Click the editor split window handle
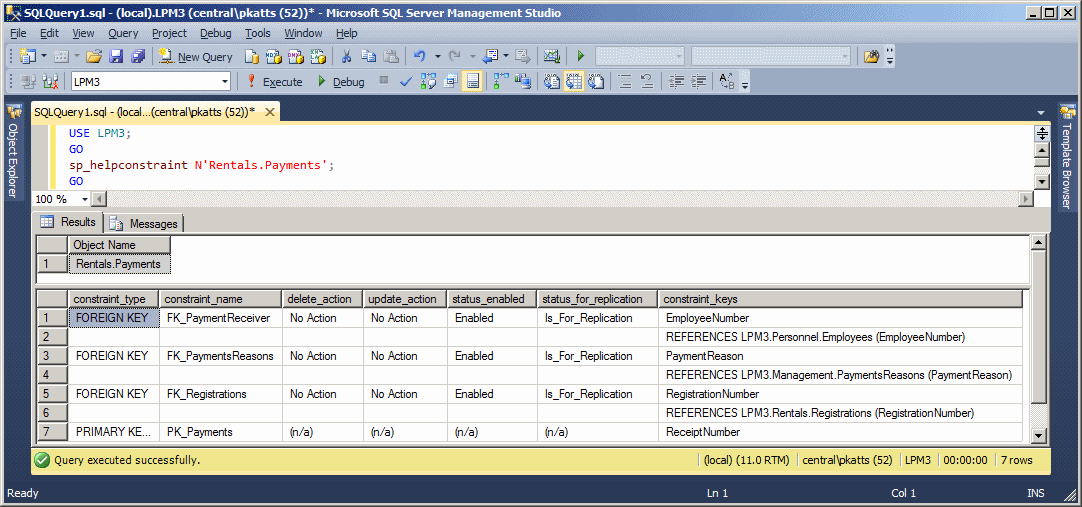Screen dimensions: 1082x507 pyautogui.click(x=1042, y=133)
